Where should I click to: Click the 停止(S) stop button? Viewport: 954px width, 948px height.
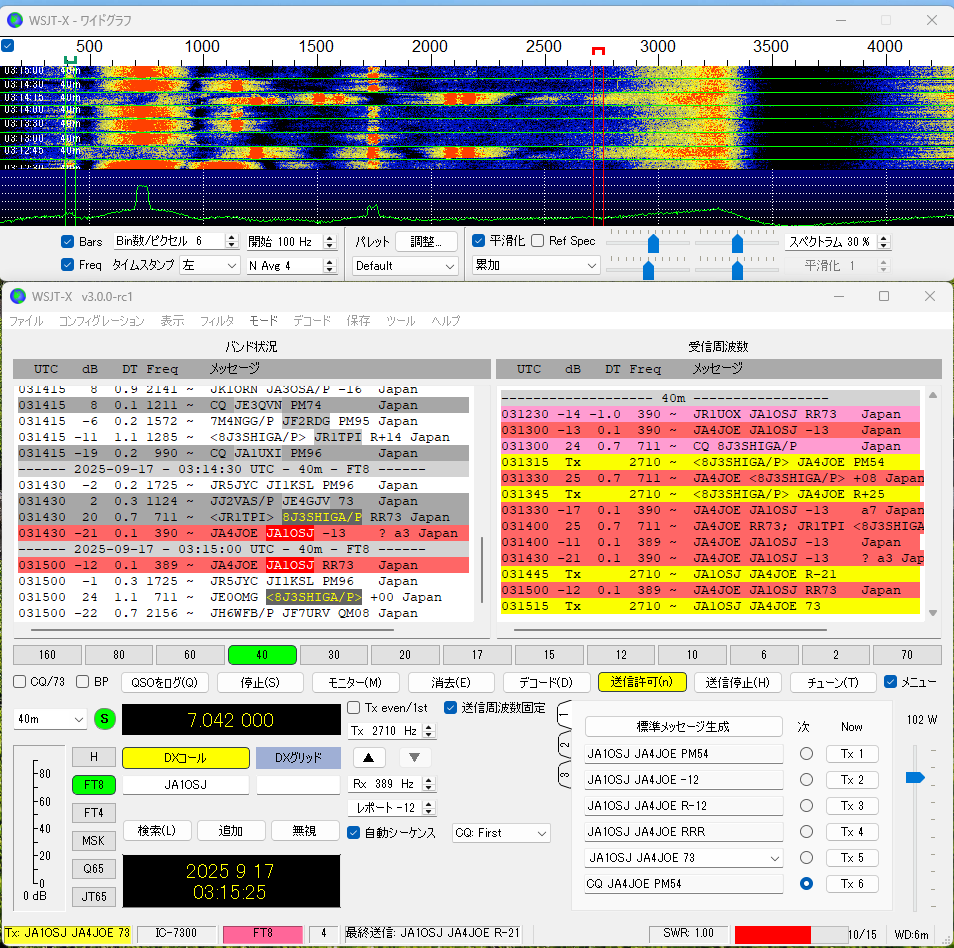click(260, 682)
